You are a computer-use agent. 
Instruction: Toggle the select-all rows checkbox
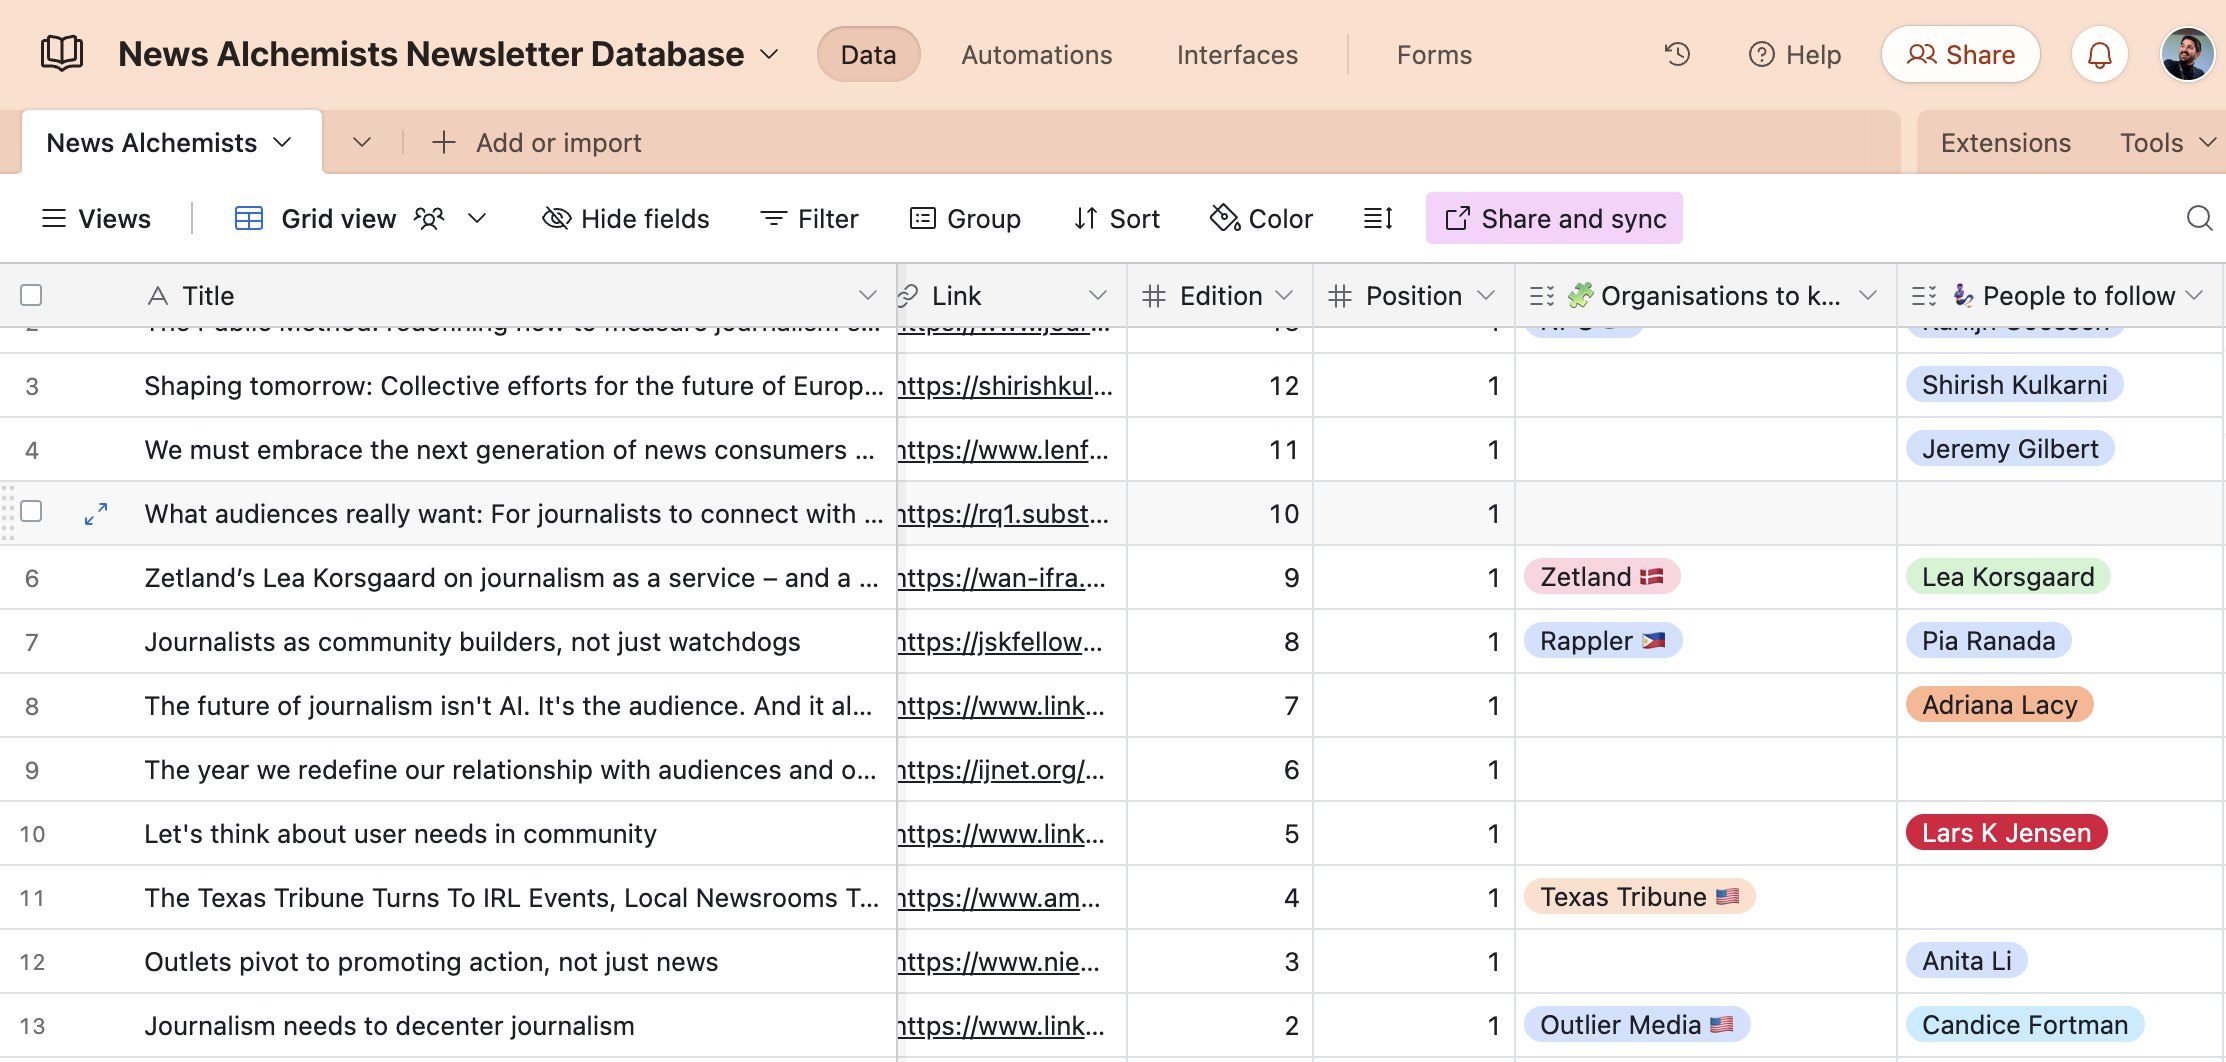(x=31, y=295)
